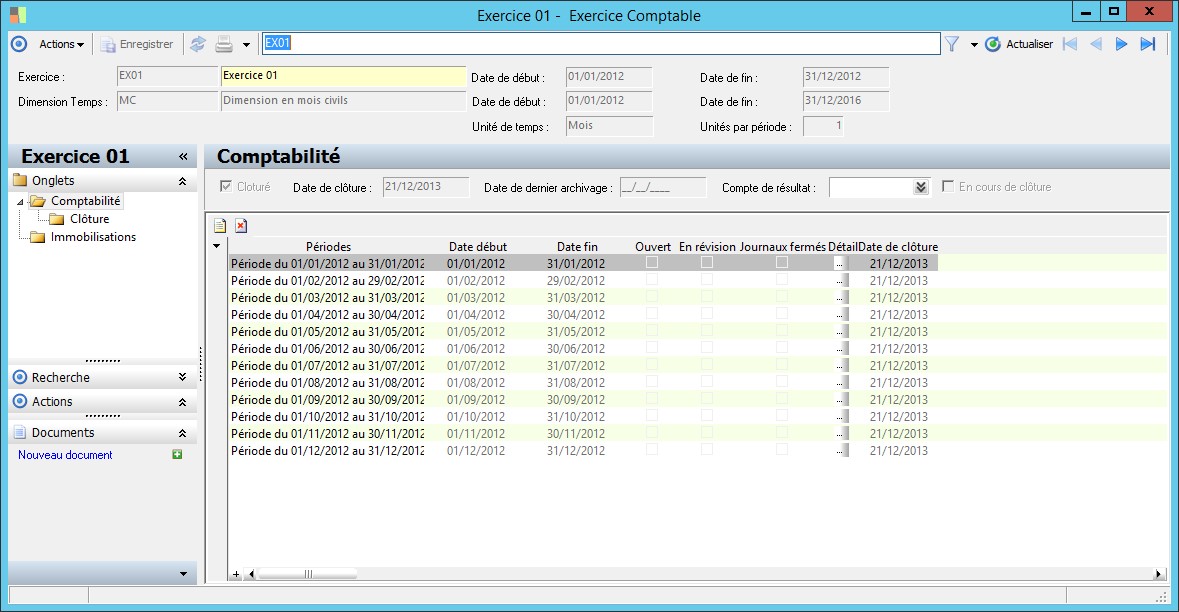
Task: Open the Compte de résultat dropdown
Action: (921, 188)
